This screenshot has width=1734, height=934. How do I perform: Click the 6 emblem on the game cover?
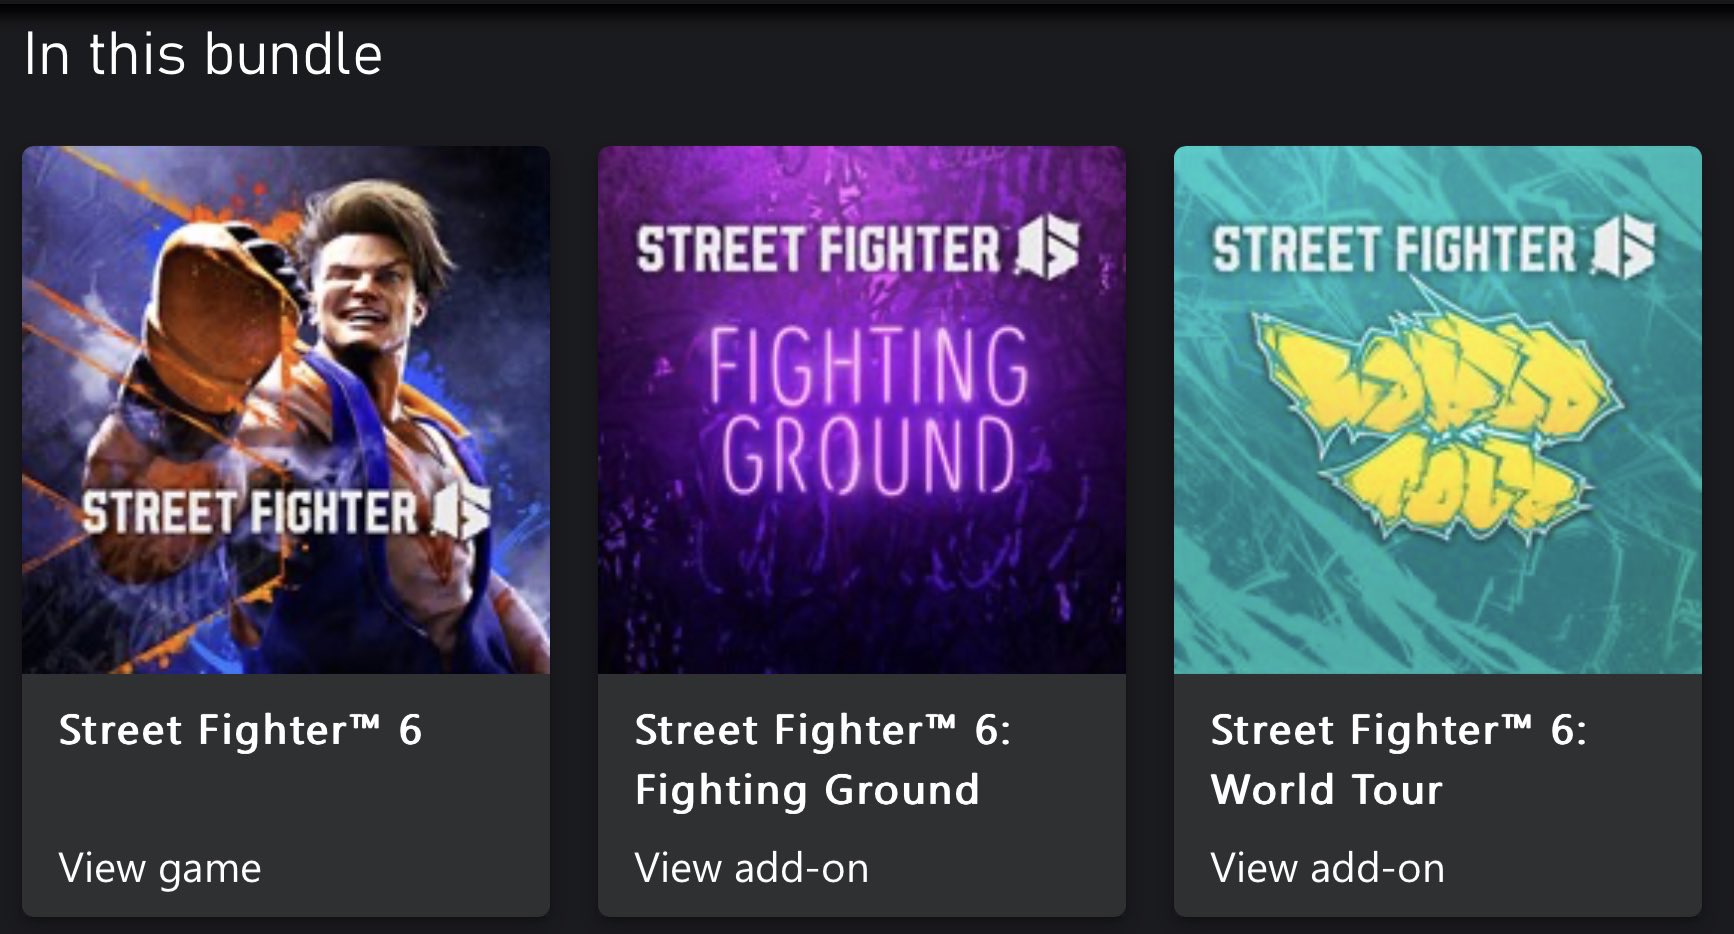tap(462, 511)
